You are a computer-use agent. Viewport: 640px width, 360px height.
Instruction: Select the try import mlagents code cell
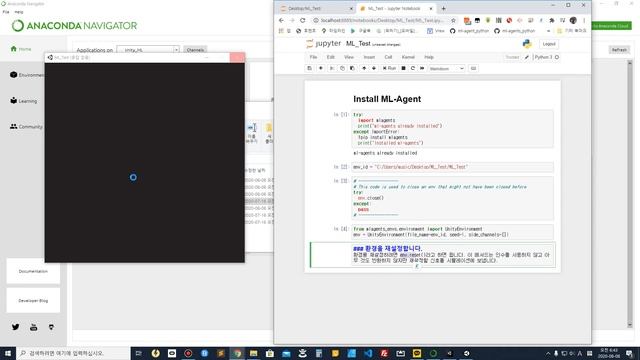(x=452, y=129)
